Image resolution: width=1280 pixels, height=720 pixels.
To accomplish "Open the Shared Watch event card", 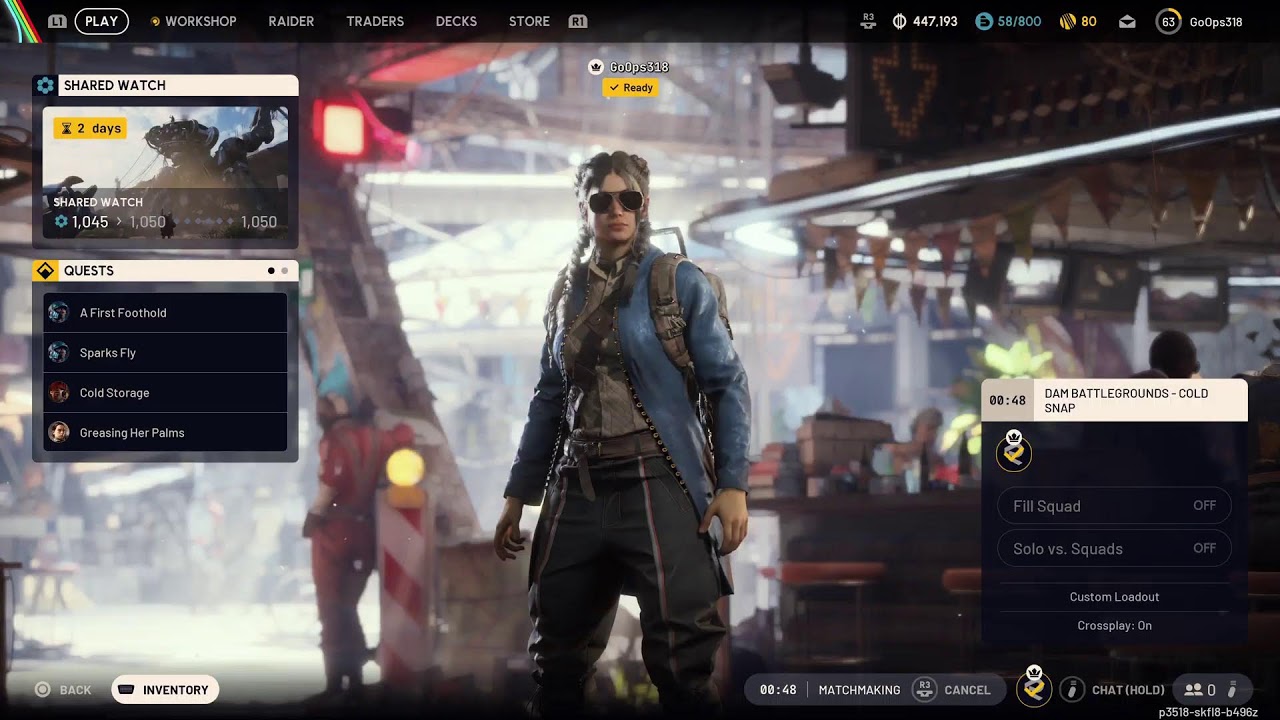I will 165,173.
